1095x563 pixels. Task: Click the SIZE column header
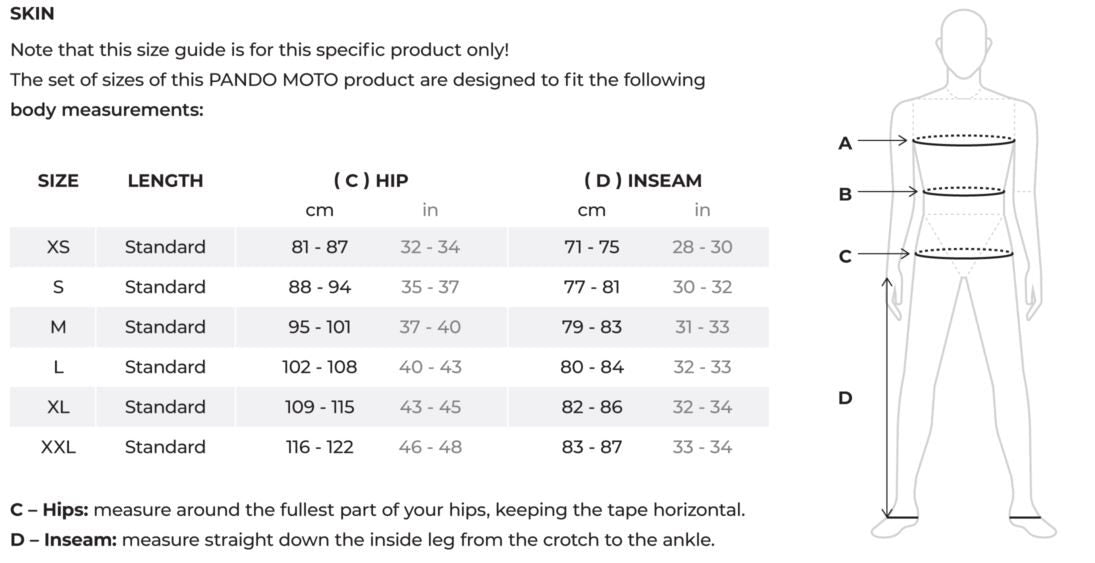point(58,181)
